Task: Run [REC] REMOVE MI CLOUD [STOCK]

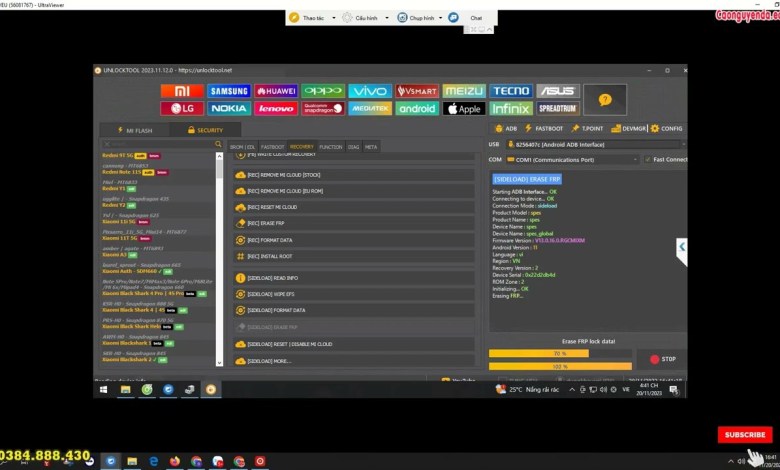Action: (354, 175)
